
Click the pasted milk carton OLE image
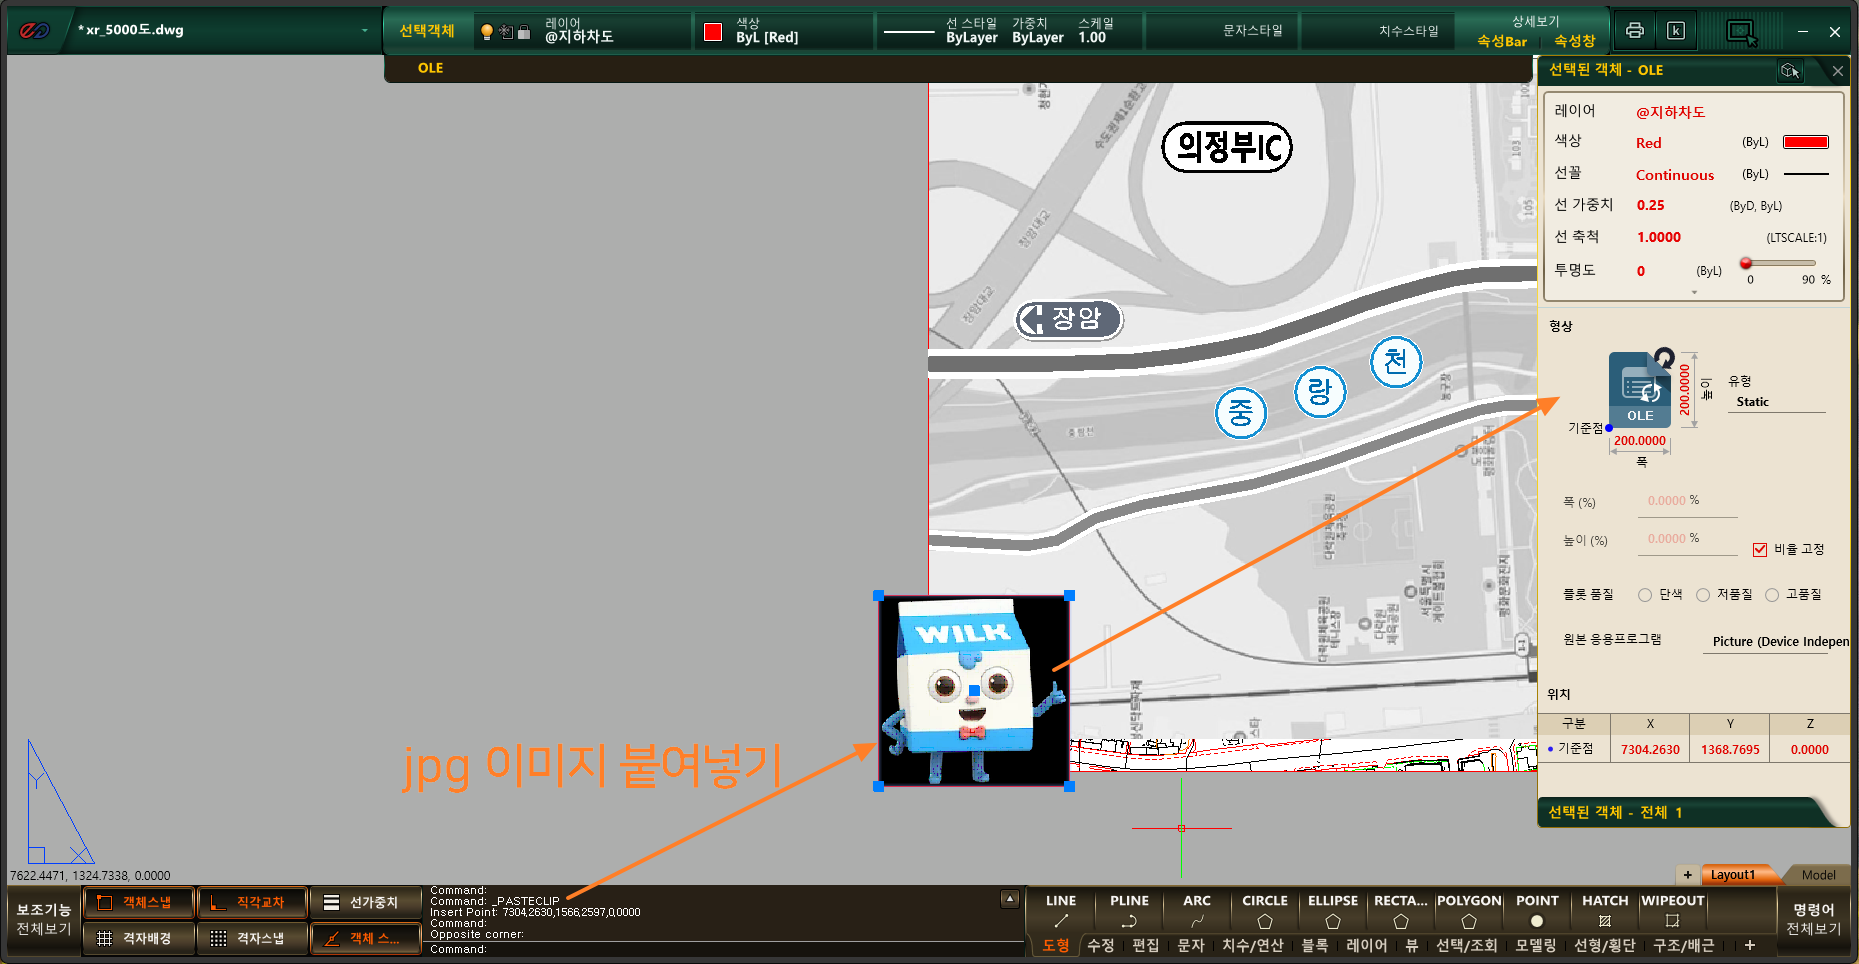click(974, 691)
